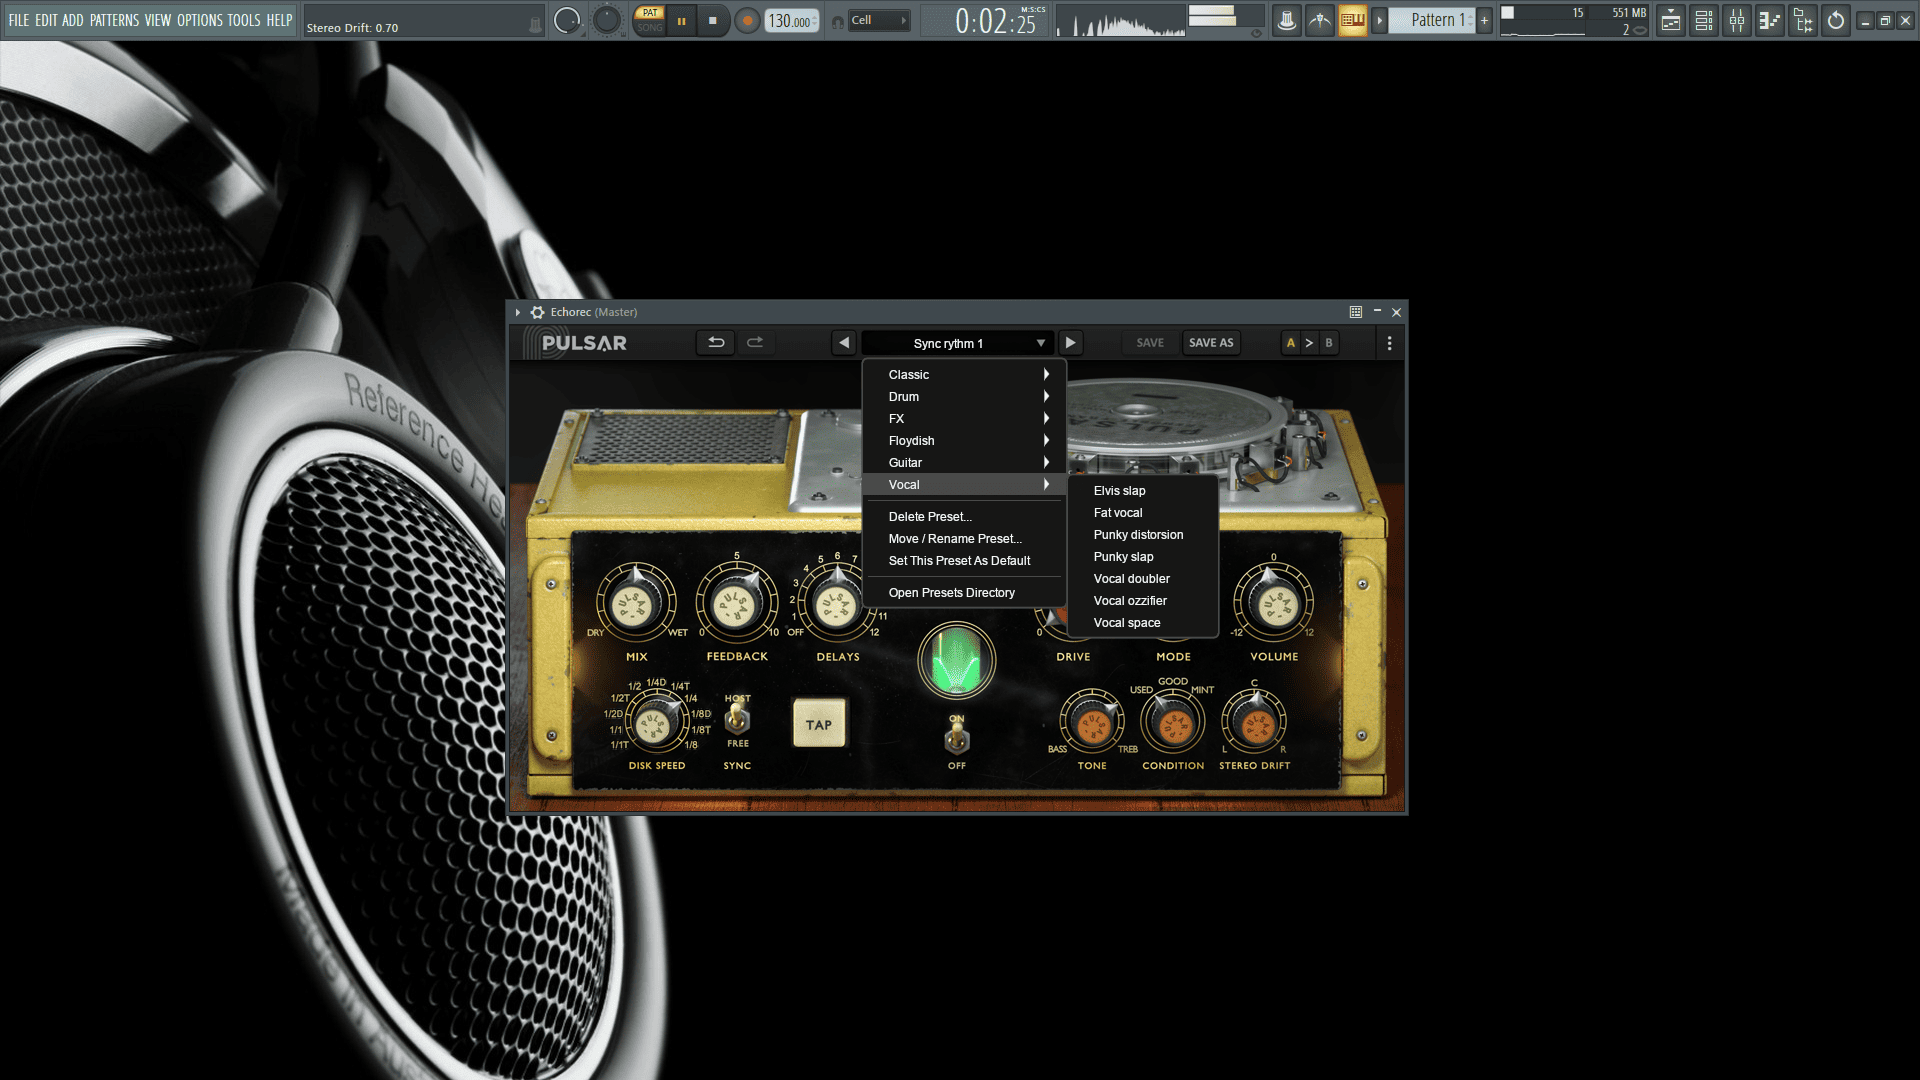Open the ADD menu
The image size is (1920, 1080).
(x=73, y=20)
